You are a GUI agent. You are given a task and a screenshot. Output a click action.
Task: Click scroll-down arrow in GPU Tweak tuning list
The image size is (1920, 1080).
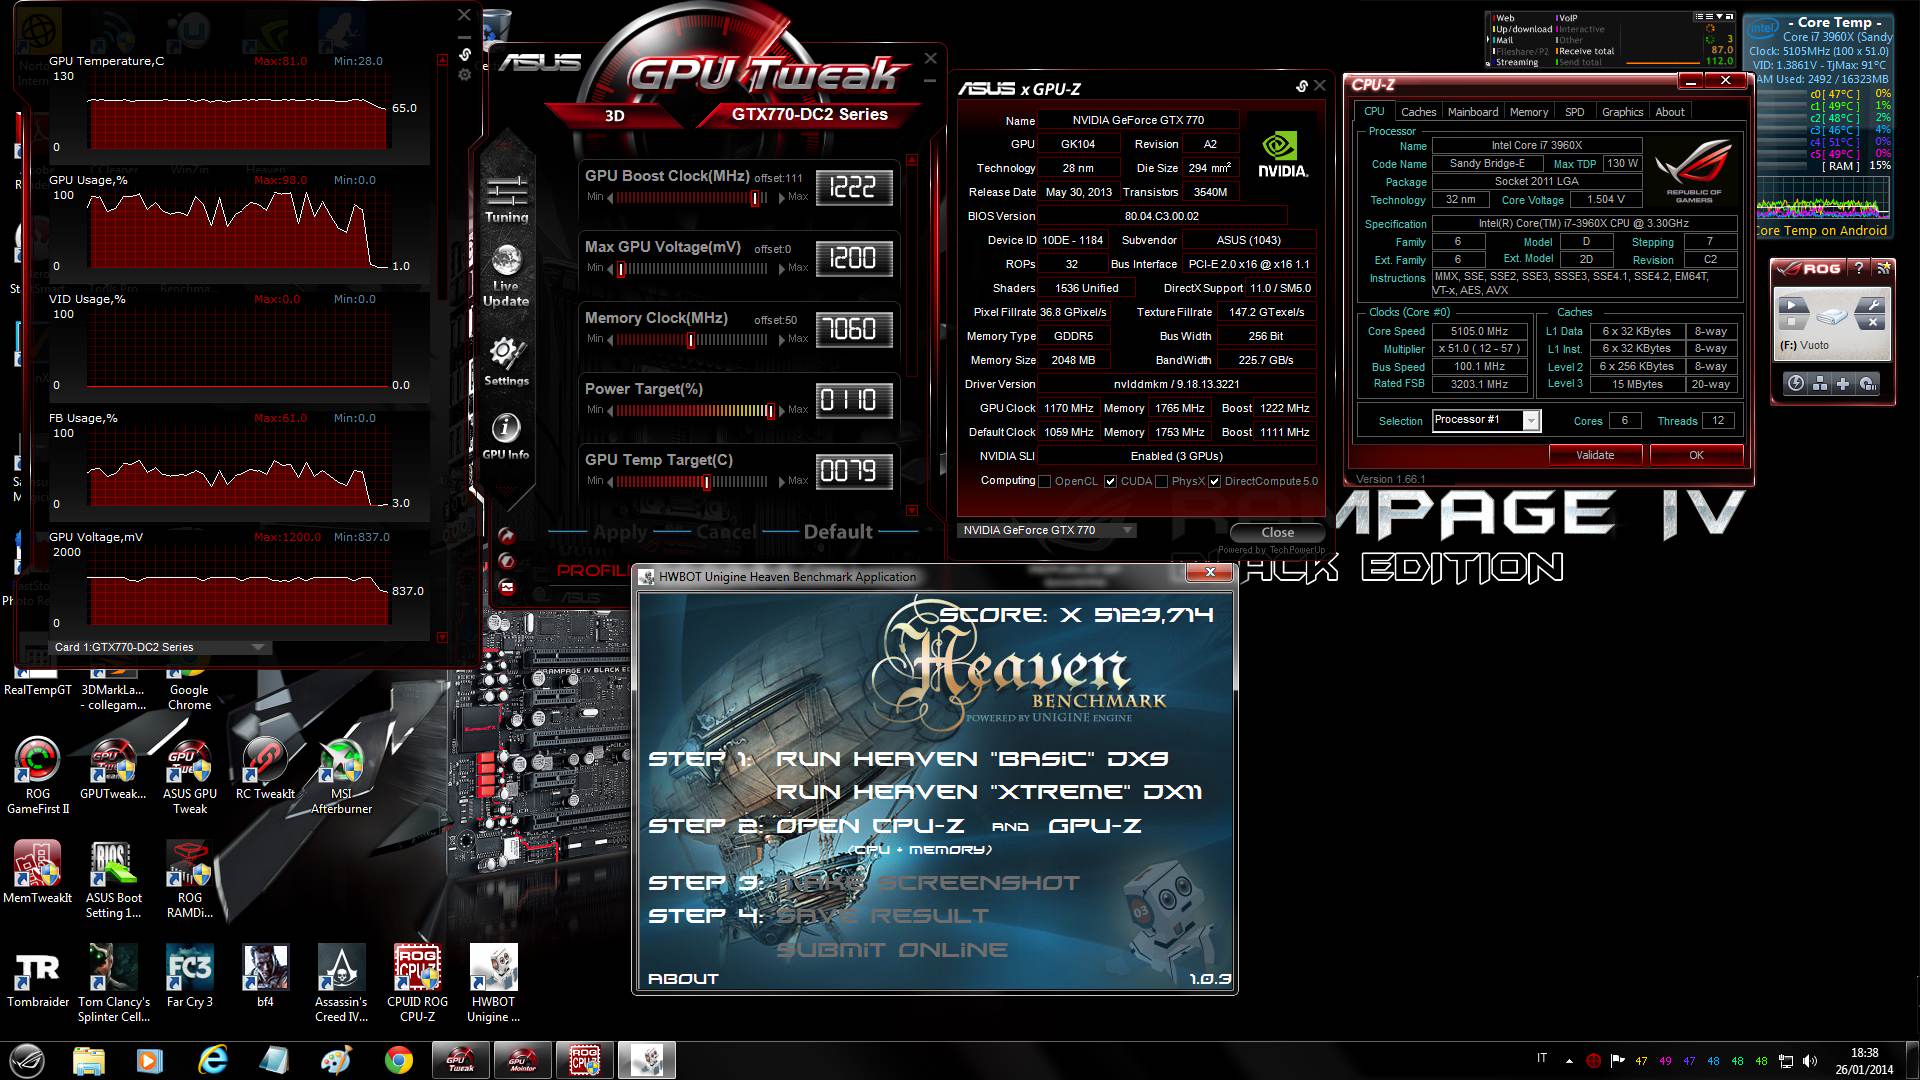[911, 511]
